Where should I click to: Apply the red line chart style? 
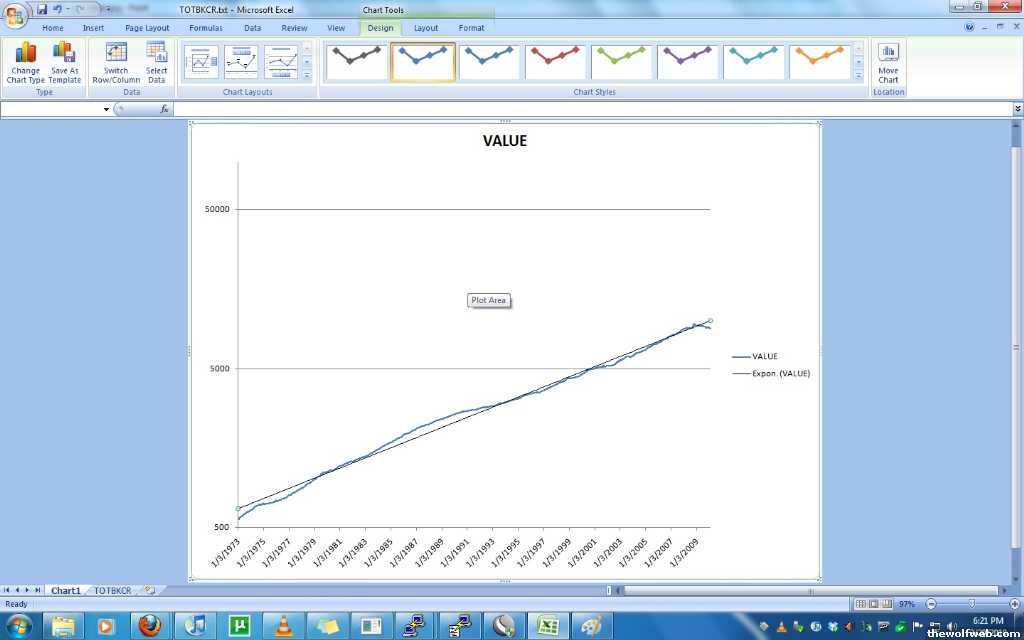(555, 62)
